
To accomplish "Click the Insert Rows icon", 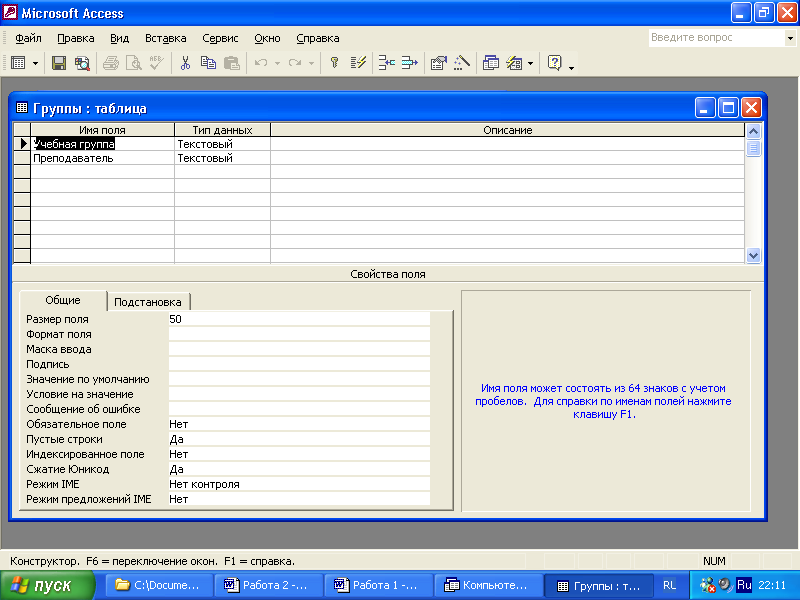I will (x=387, y=63).
